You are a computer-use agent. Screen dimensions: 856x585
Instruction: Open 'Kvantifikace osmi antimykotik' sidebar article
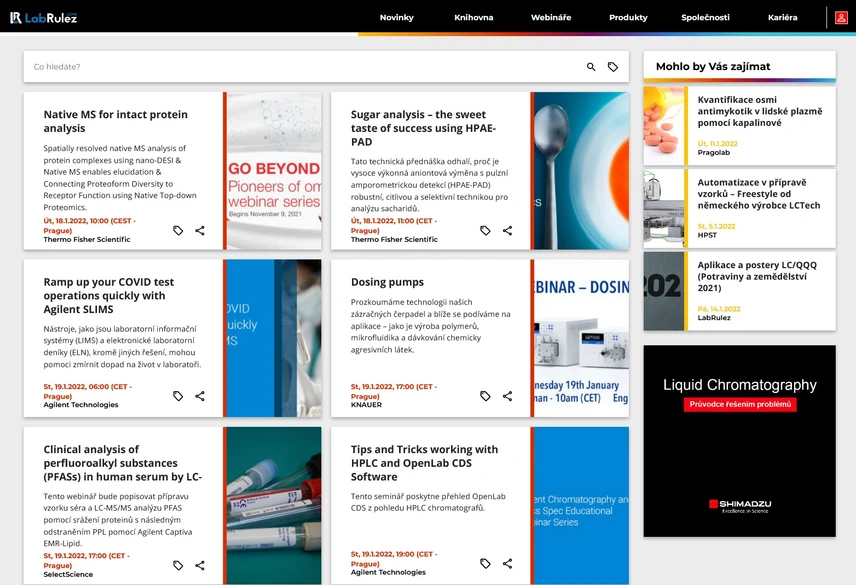(x=759, y=111)
